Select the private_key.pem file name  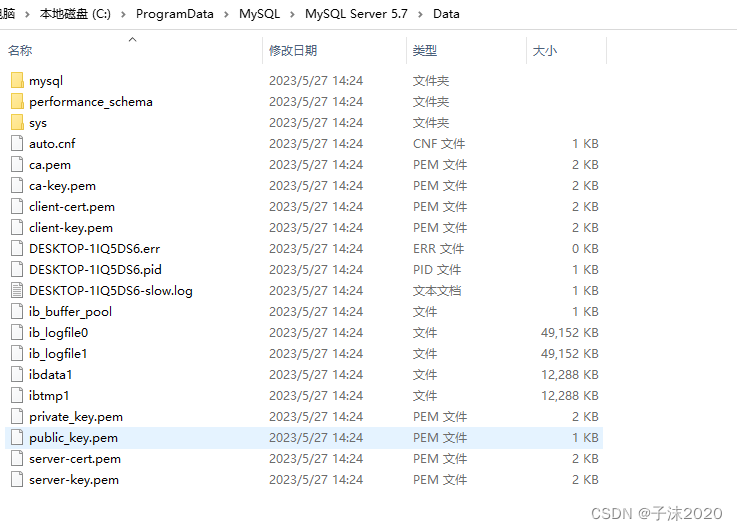coord(76,417)
